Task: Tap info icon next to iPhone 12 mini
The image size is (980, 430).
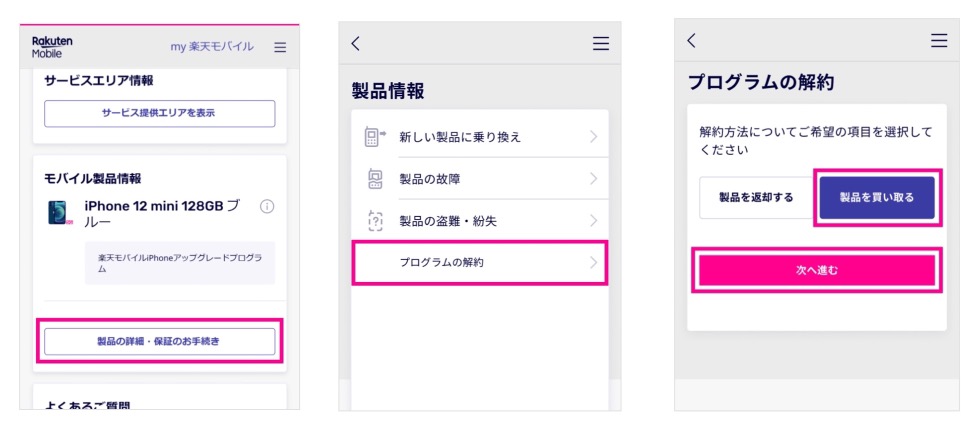Action: pos(267,206)
